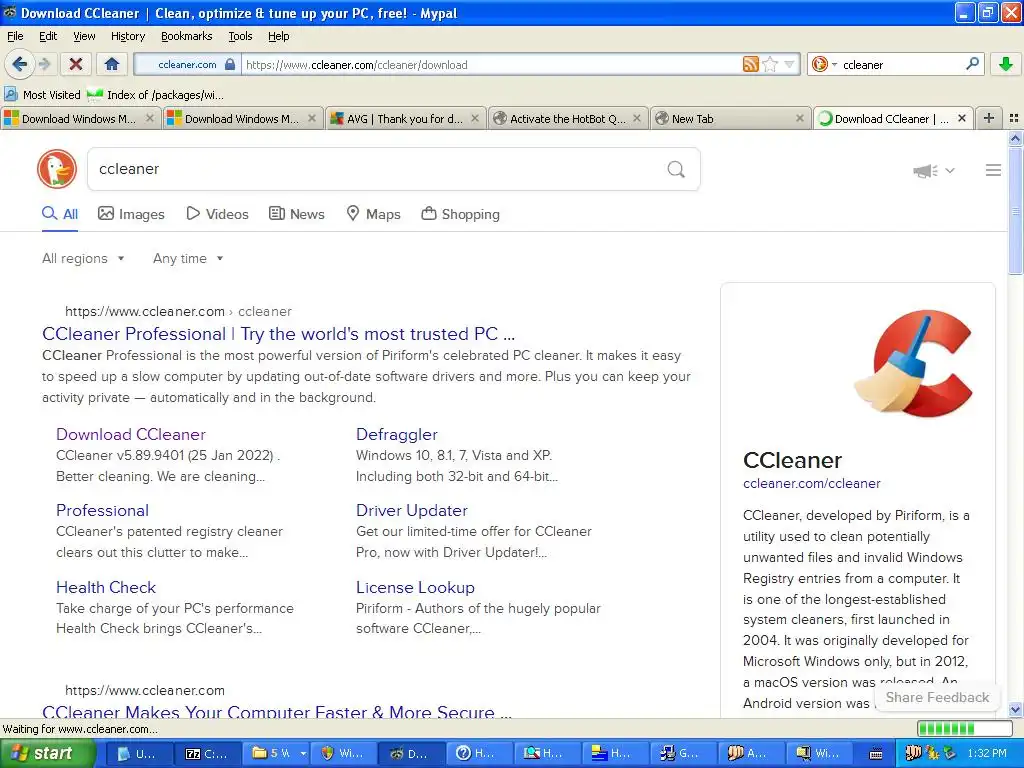Open the Professional sitelink
This screenshot has height=768, width=1024.
point(103,511)
